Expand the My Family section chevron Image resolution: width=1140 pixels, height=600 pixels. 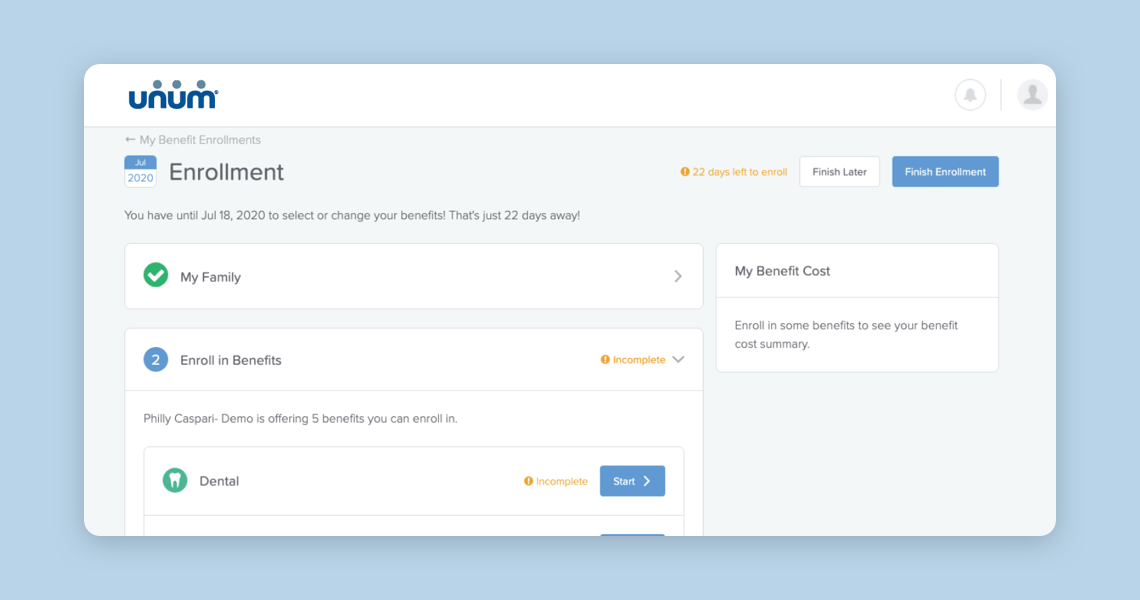tap(678, 276)
